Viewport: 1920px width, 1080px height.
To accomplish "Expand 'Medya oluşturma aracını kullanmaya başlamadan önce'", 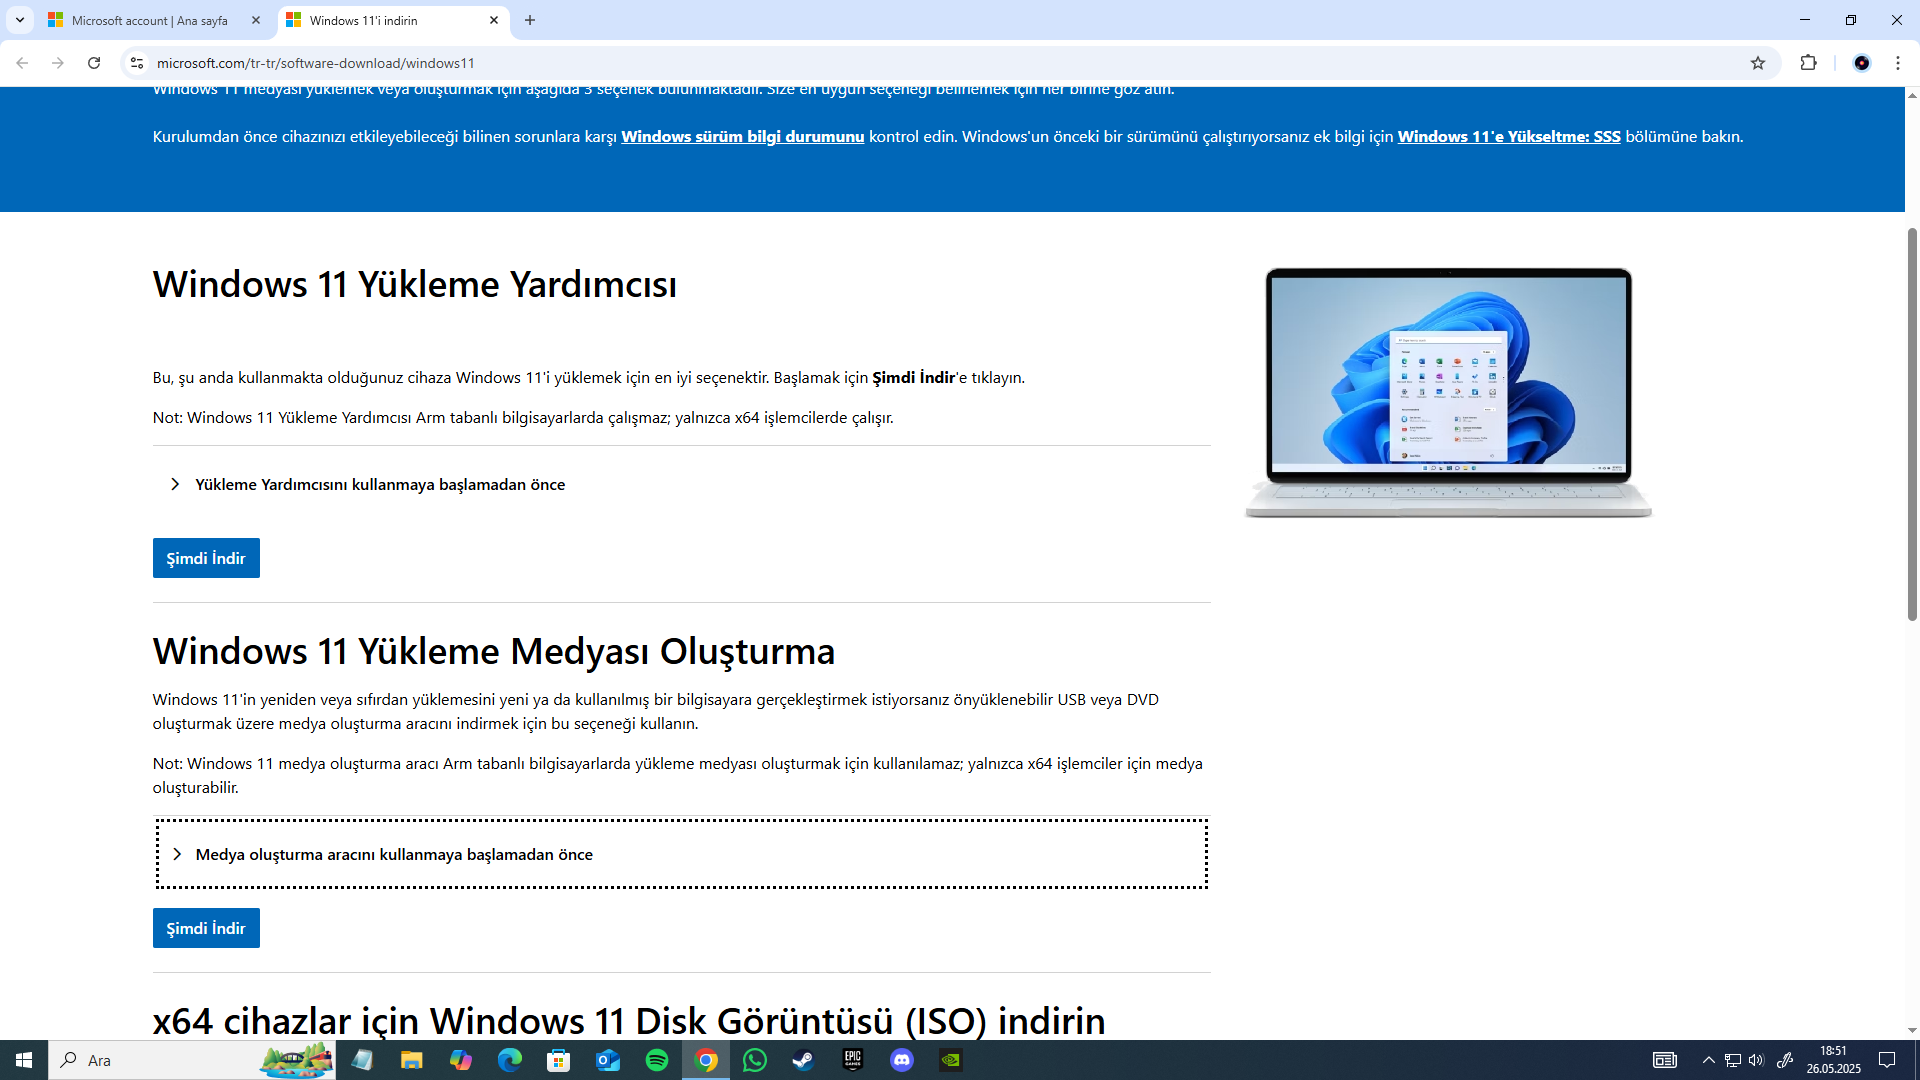I will [394, 854].
